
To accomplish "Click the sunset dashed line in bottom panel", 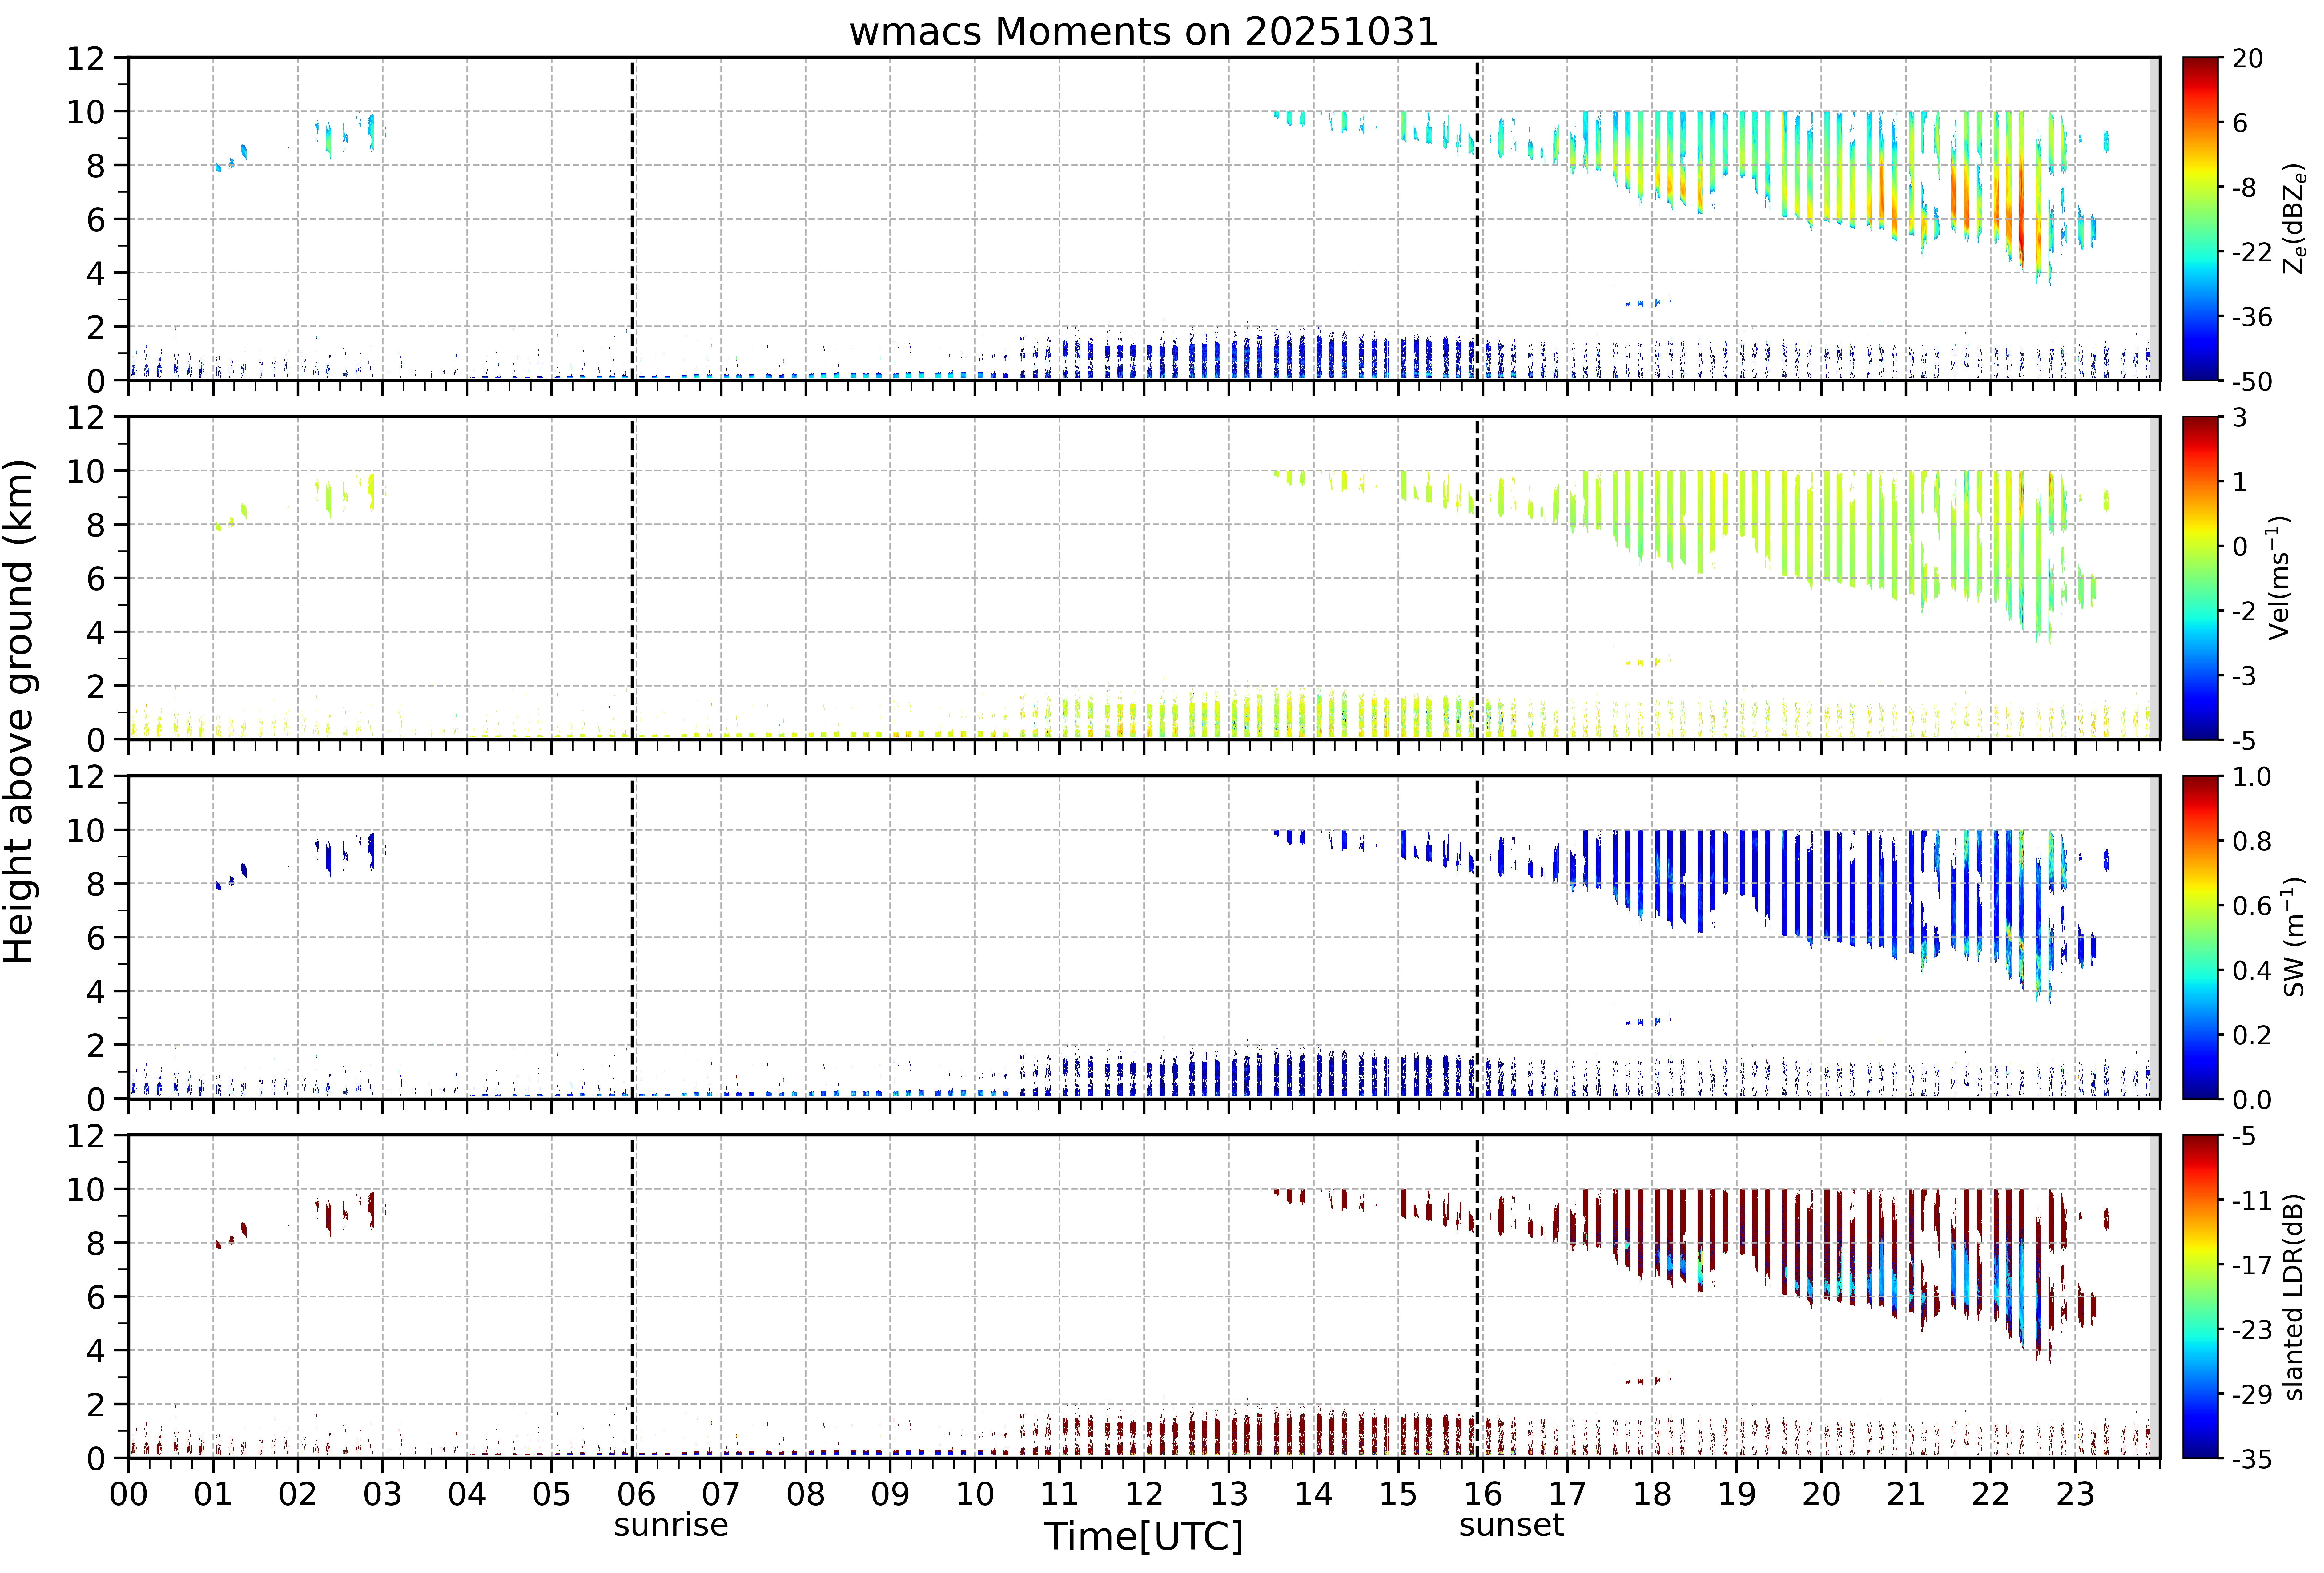I will point(1477,1297).
